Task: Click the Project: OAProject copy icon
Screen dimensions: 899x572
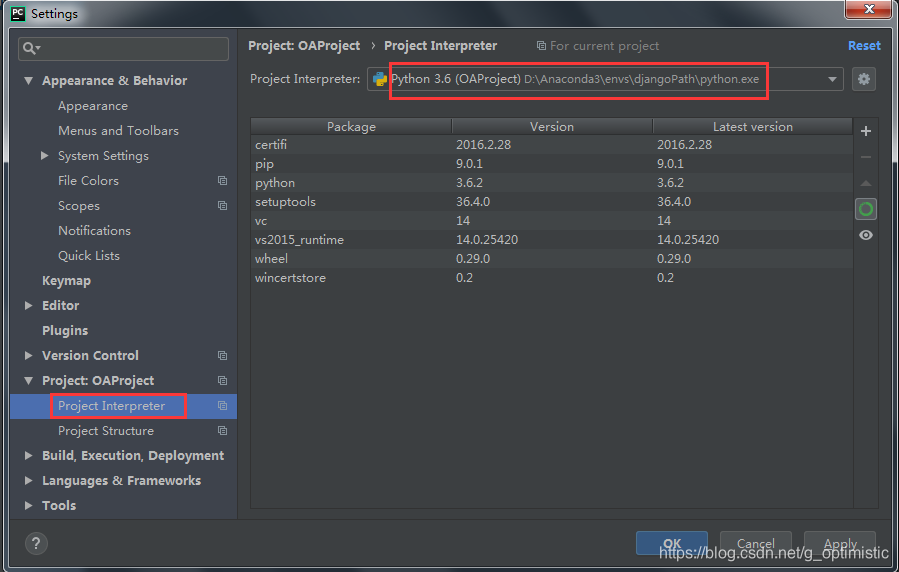Action: (222, 381)
